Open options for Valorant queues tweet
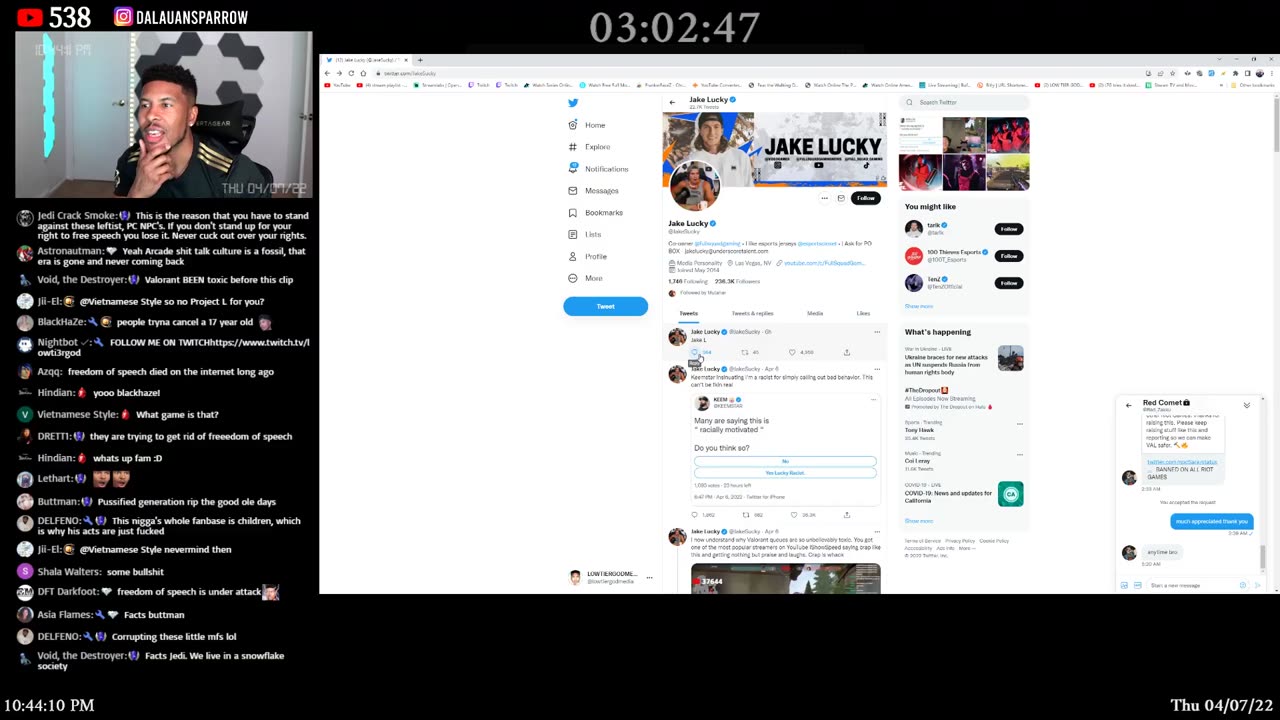Viewport: 1280px width, 720px height. [x=877, y=532]
